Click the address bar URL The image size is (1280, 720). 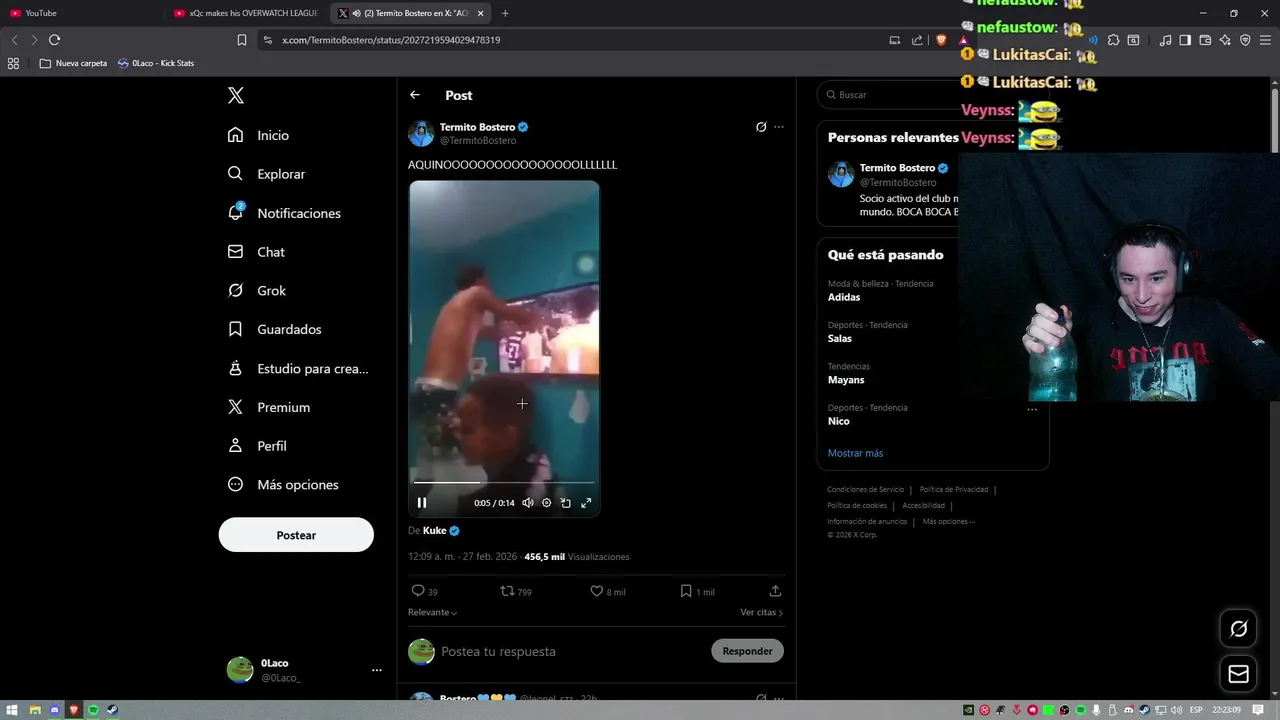point(391,40)
